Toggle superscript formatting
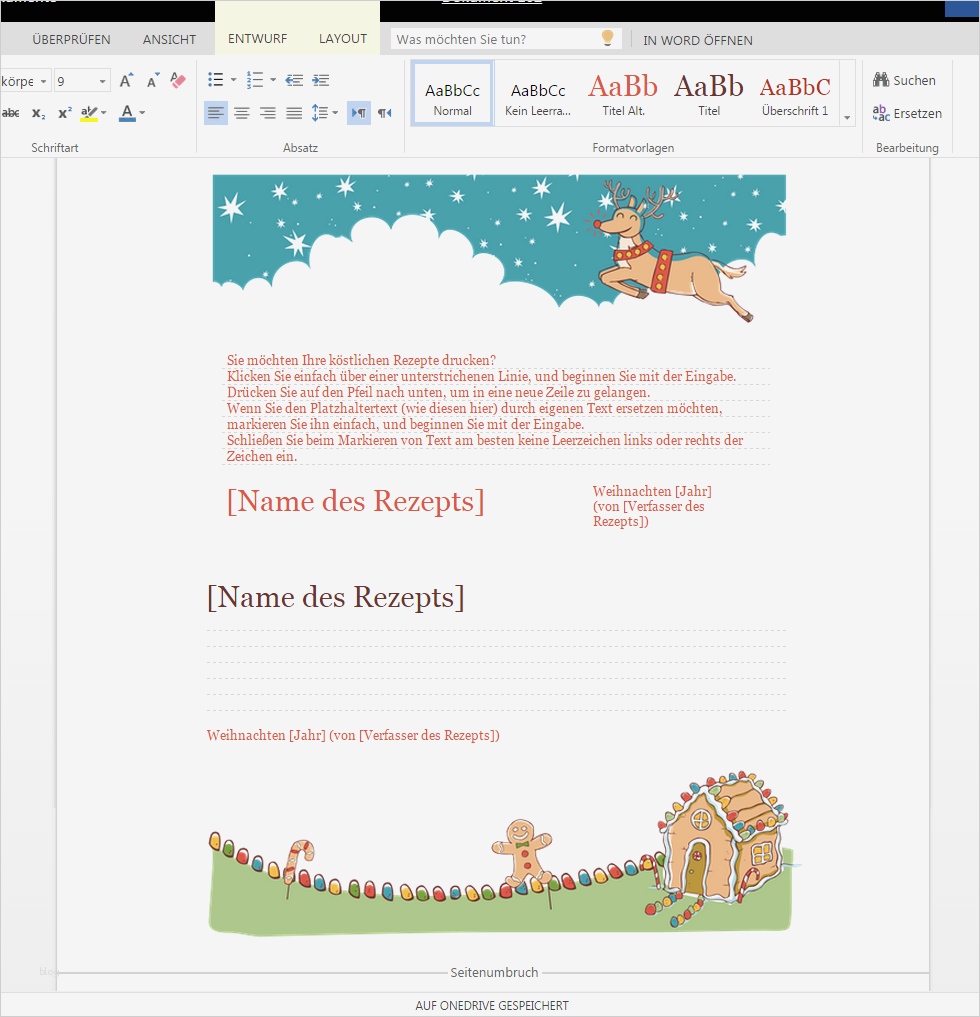 coord(65,112)
